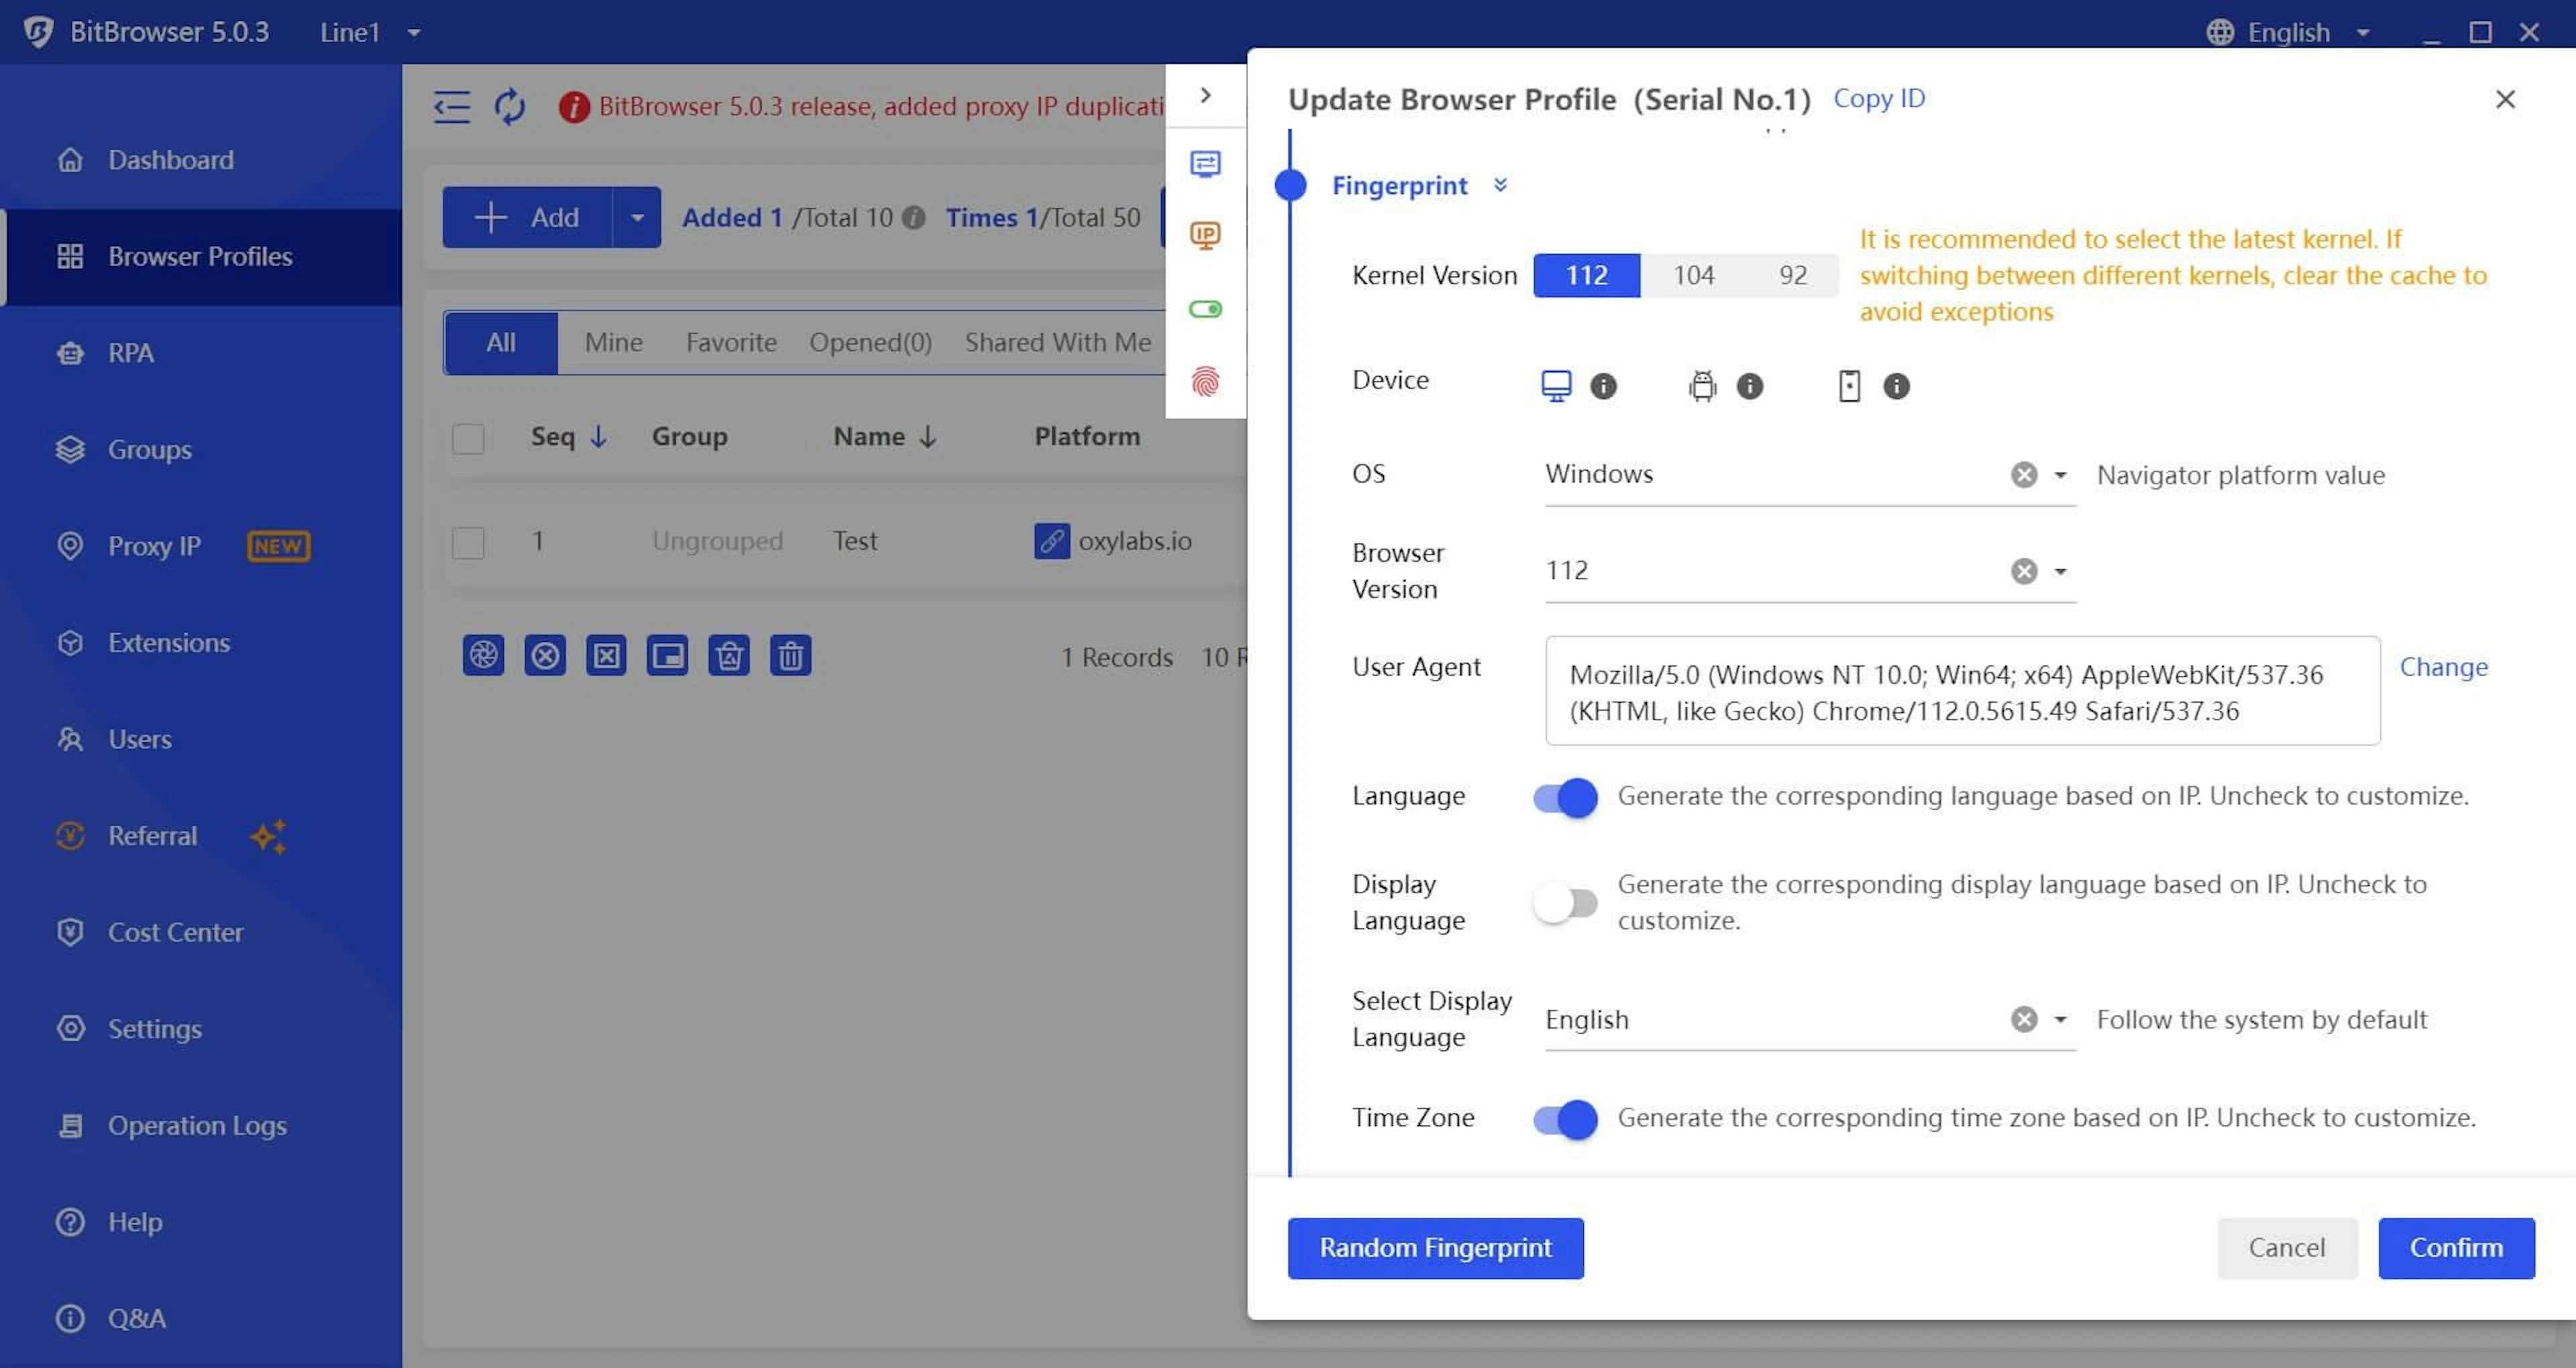Collapse the panel using the right arrow chevron
Screen dimensions: 2576x1368
pyautogui.click(x=1205, y=95)
